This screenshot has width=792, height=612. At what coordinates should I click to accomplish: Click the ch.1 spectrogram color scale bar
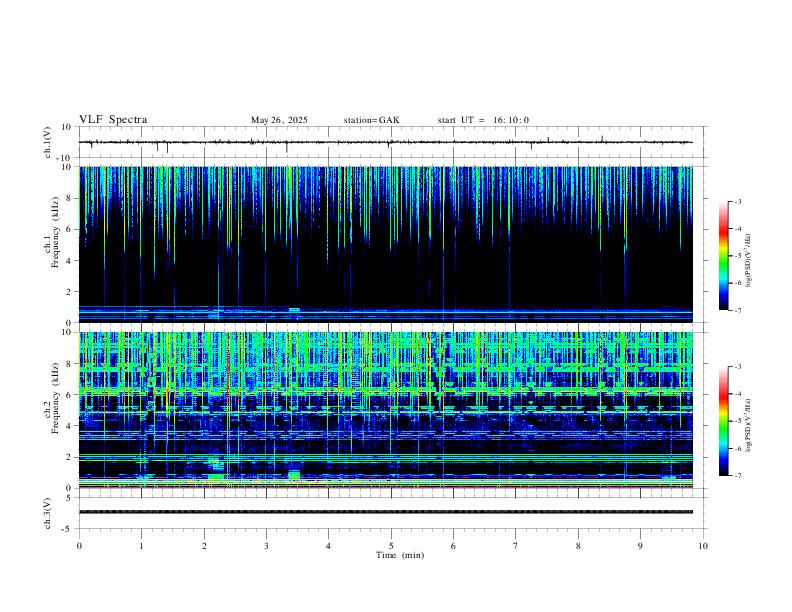pyautogui.click(x=723, y=256)
